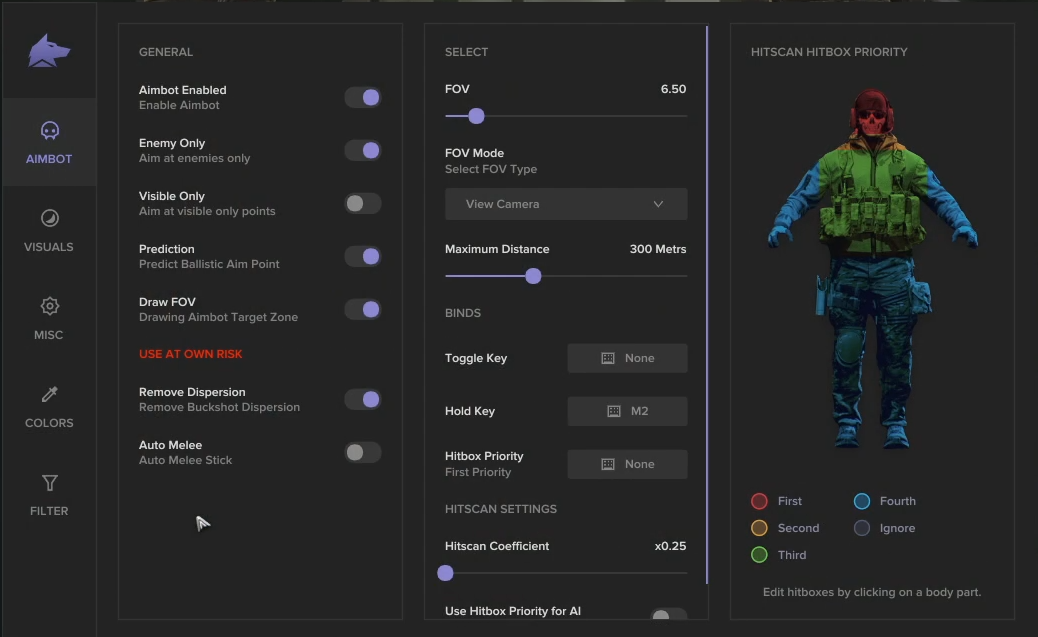
Task: Select the gray Ignore swatch
Action: point(862,528)
